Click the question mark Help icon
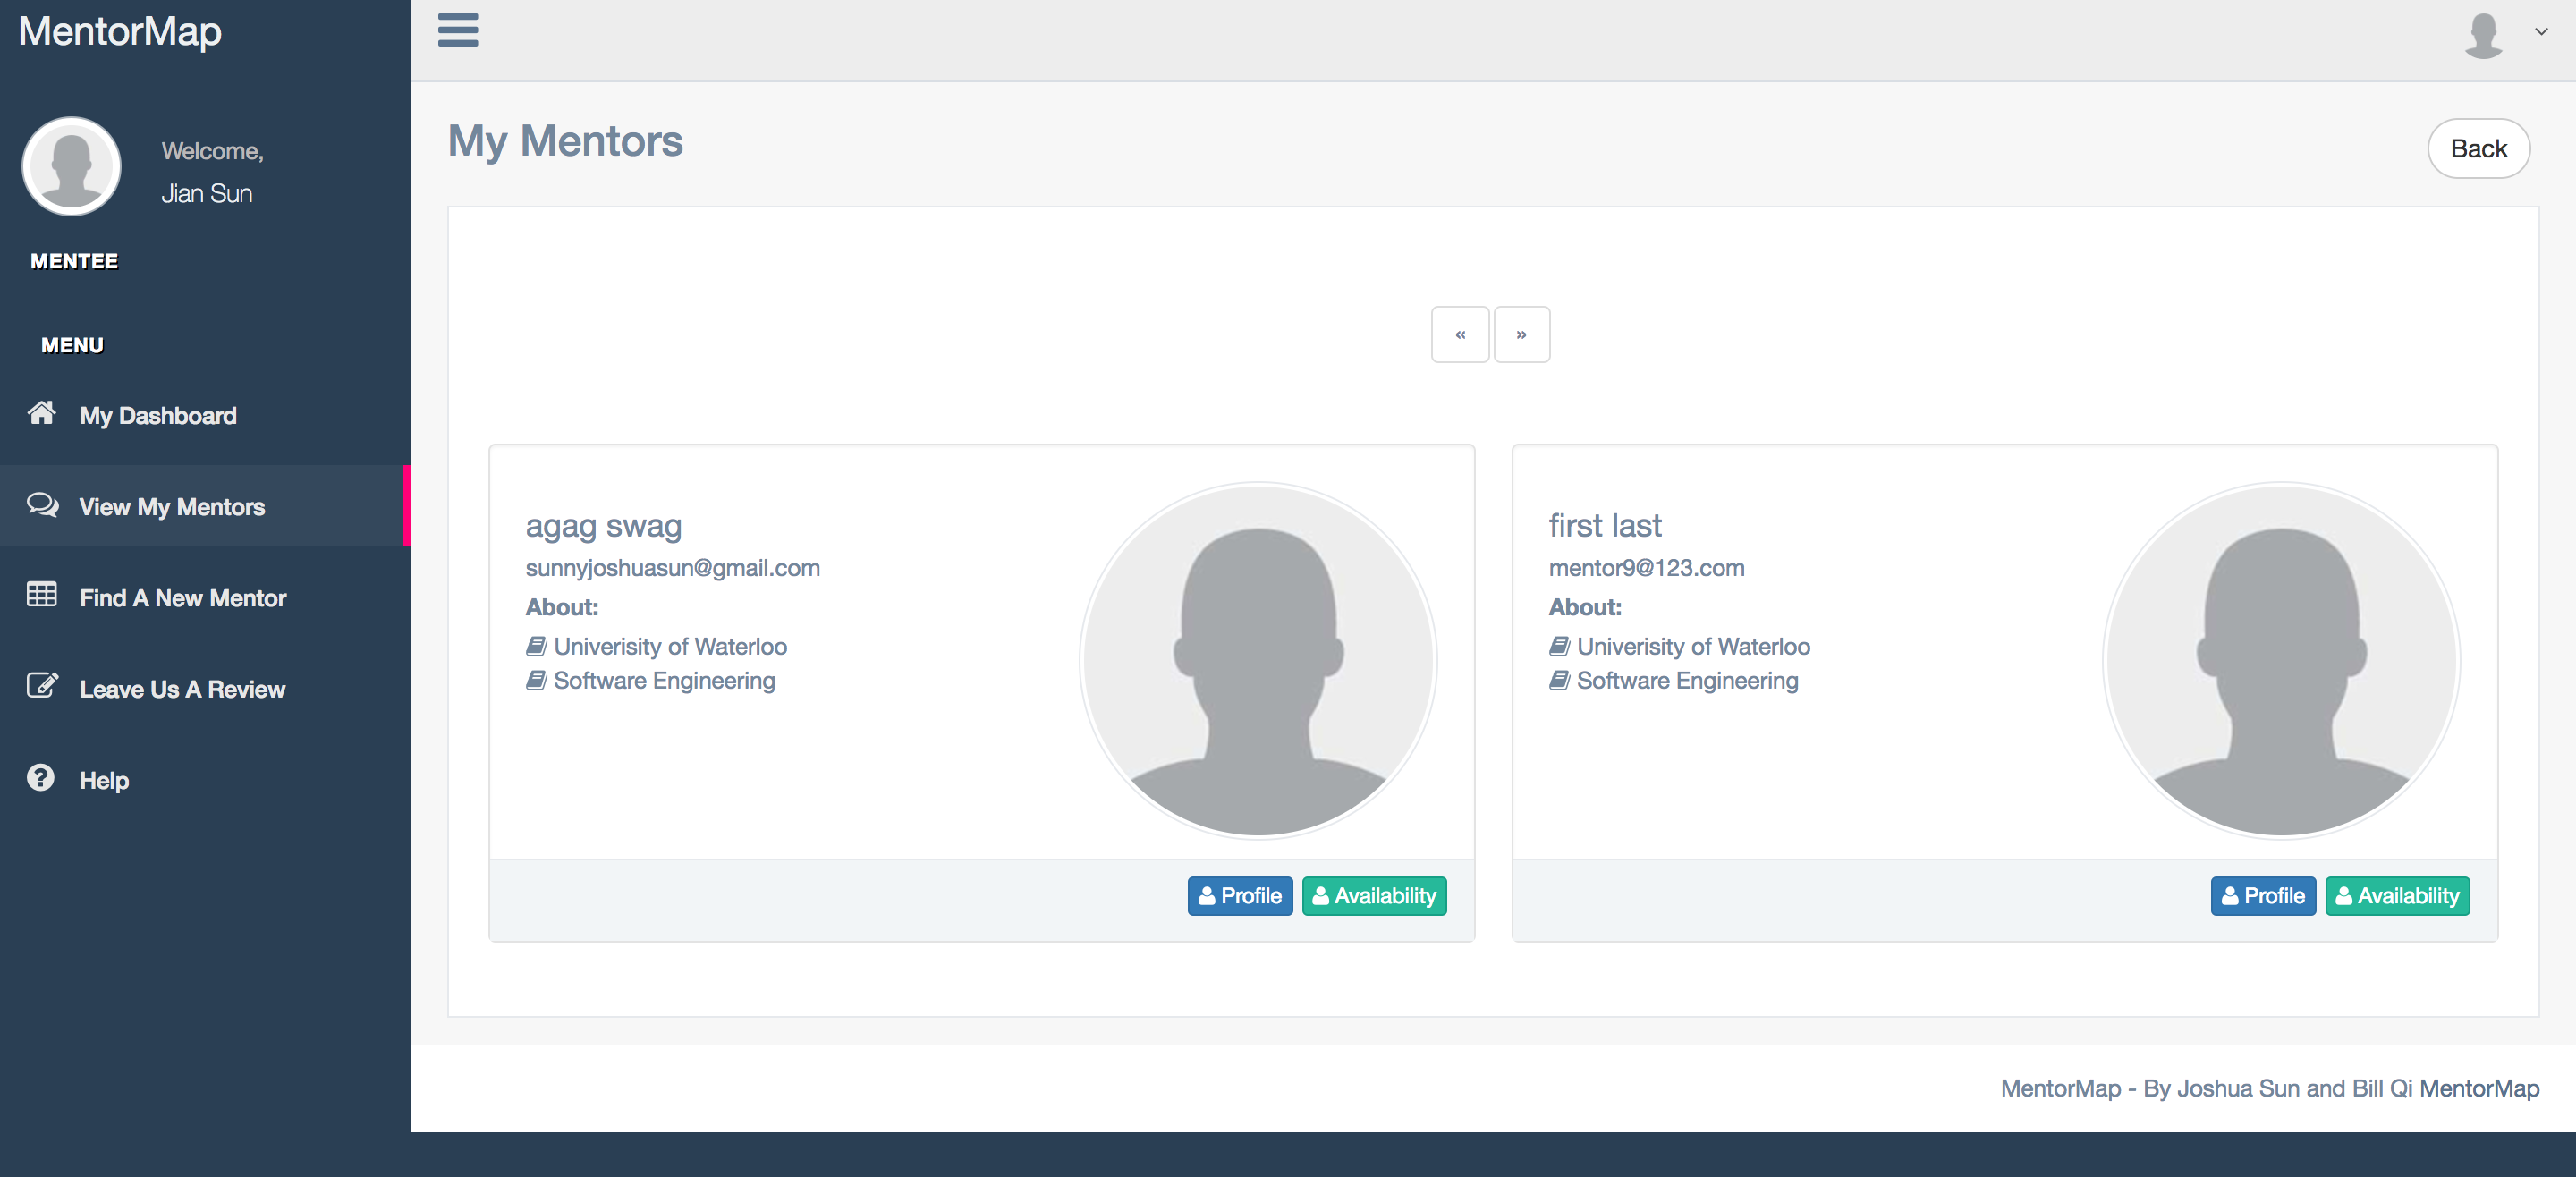 (x=41, y=778)
